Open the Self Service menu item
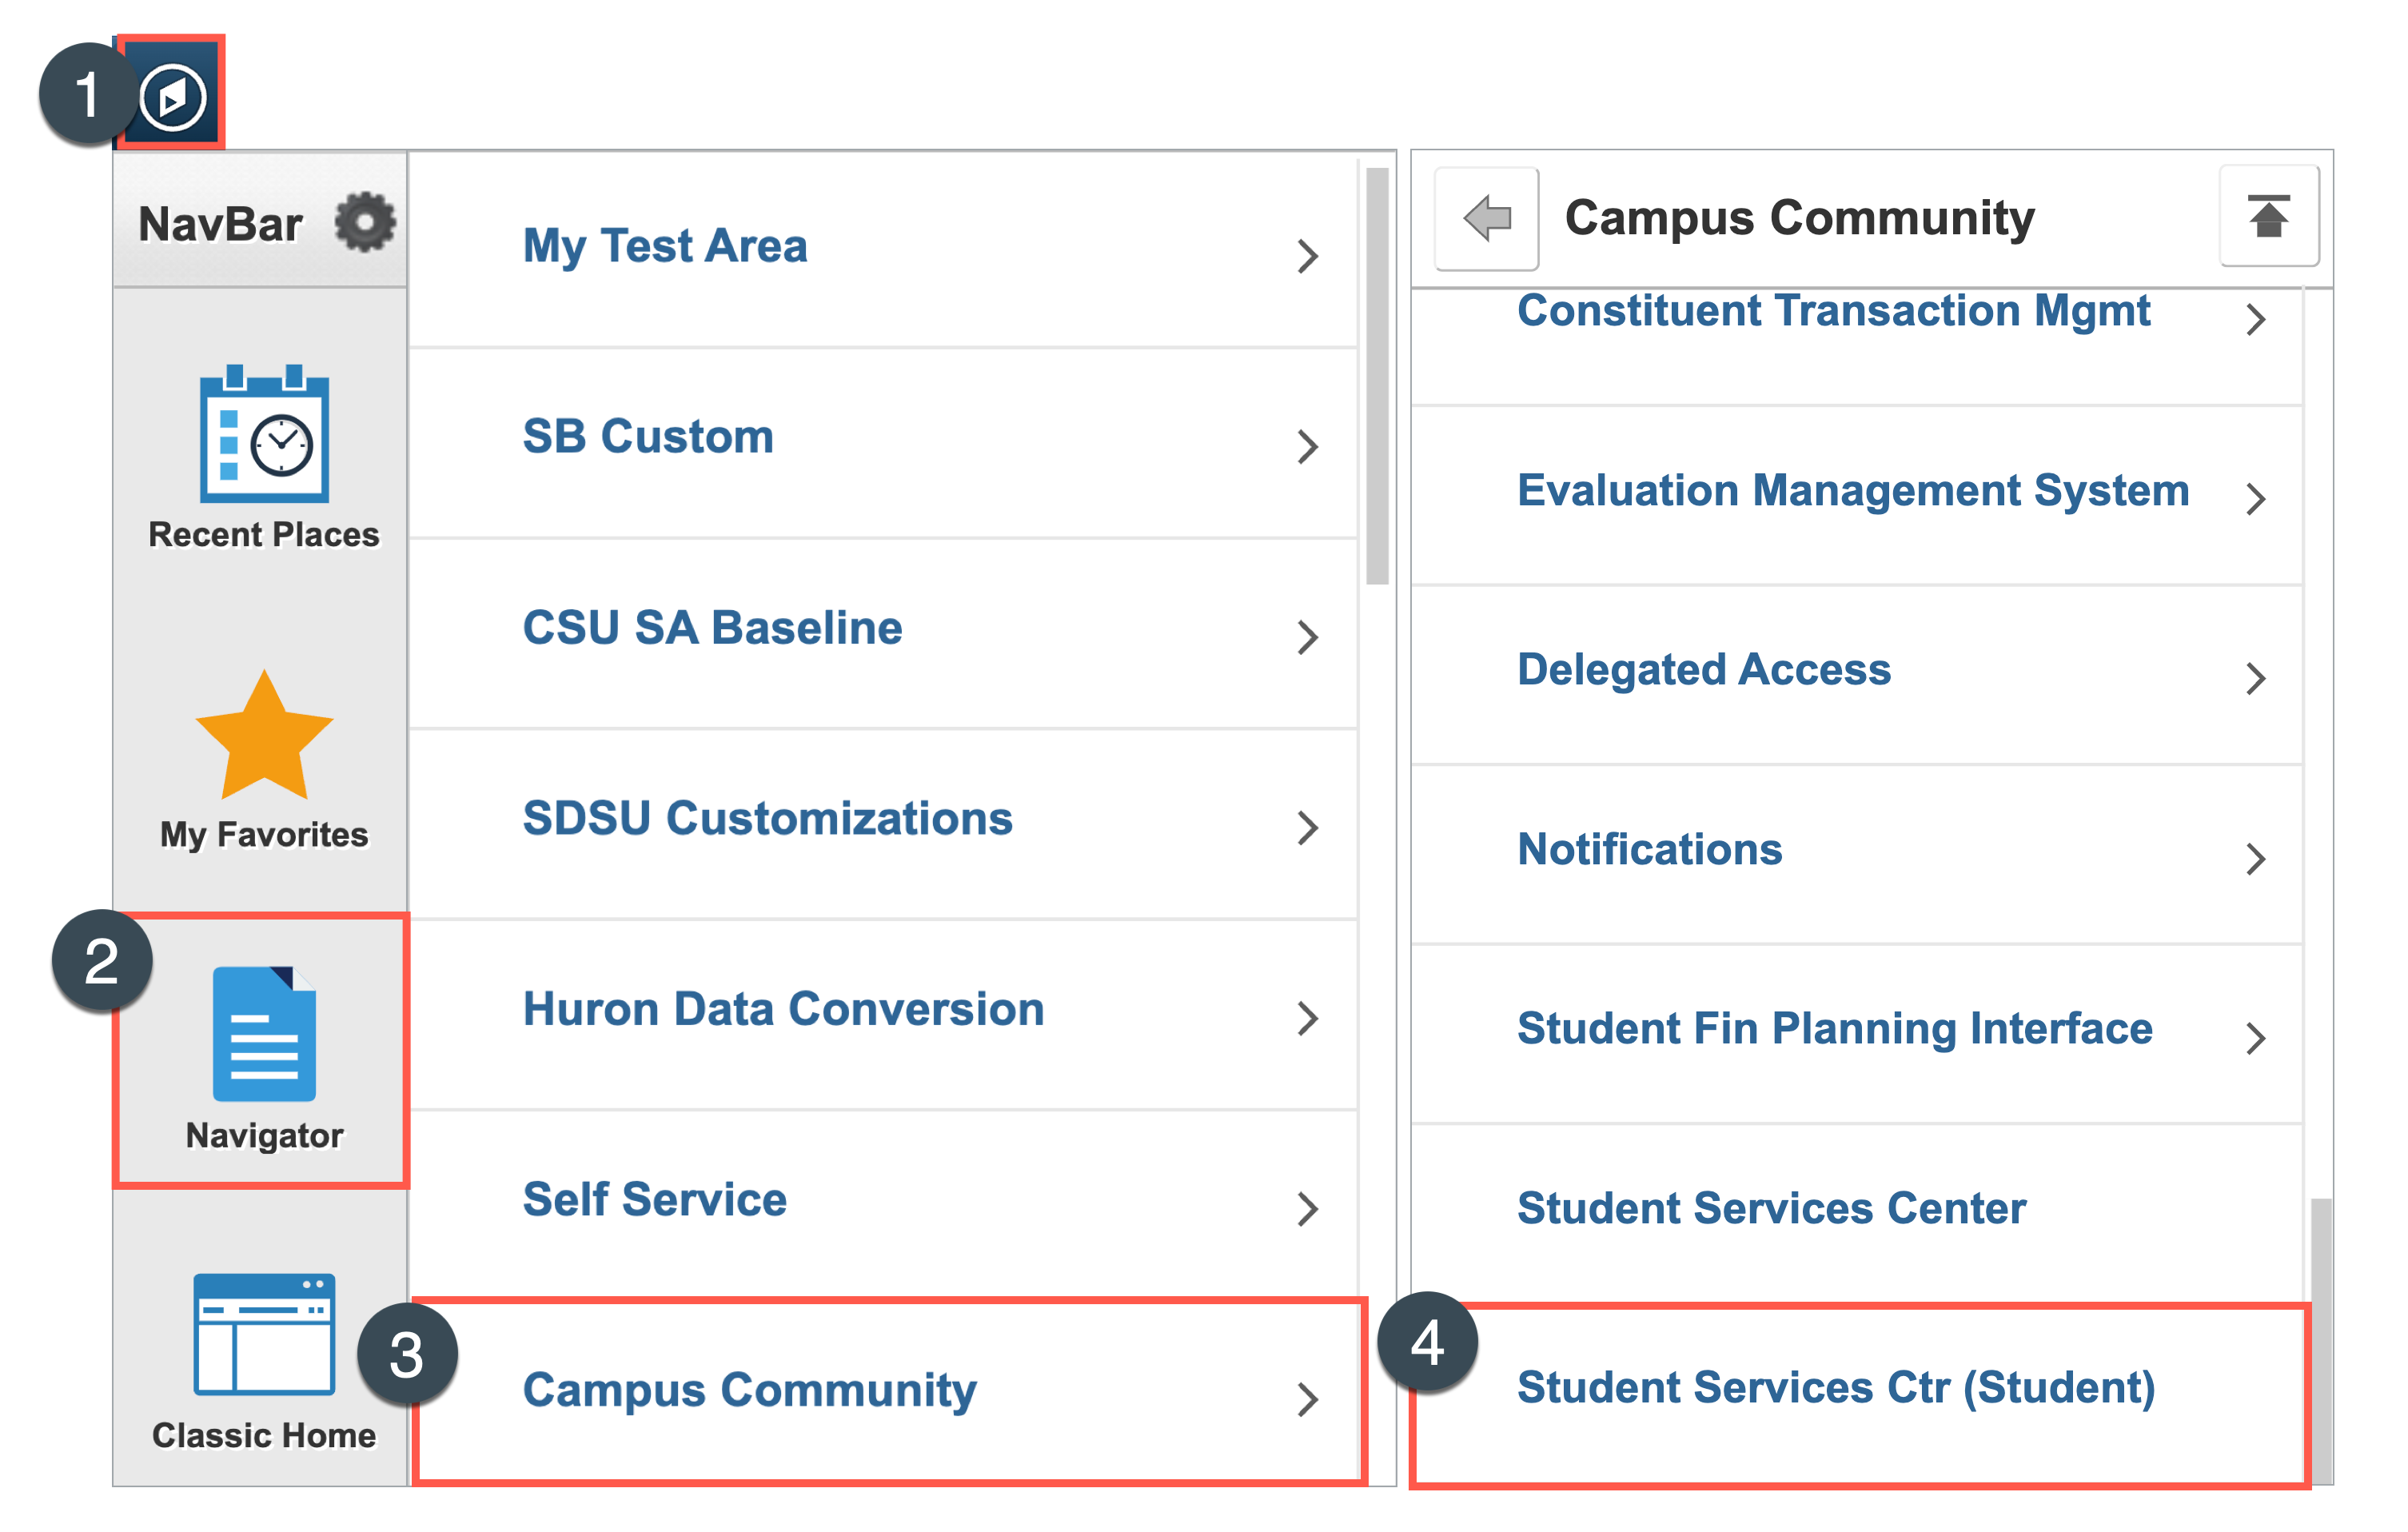The image size is (2408, 1532). (x=654, y=1200)
